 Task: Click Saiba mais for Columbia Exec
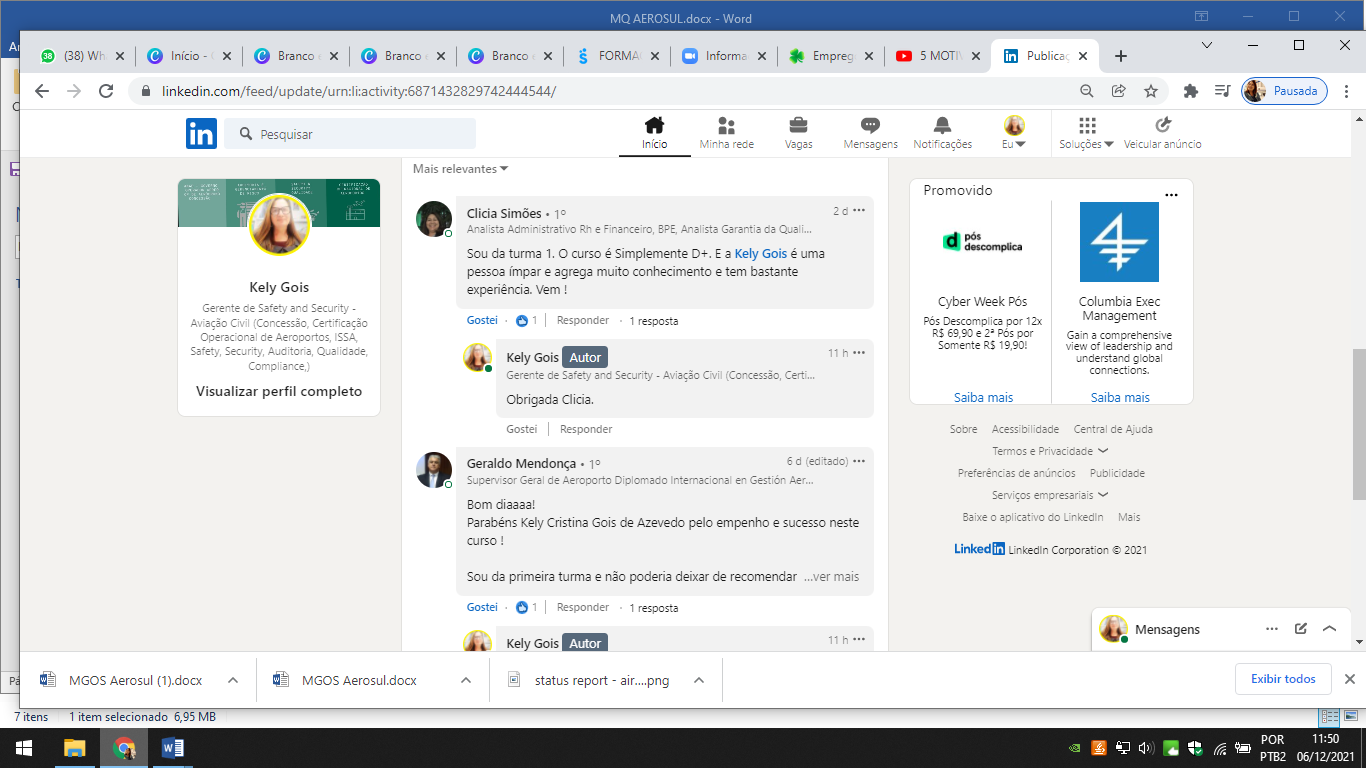click(1120, 397)
